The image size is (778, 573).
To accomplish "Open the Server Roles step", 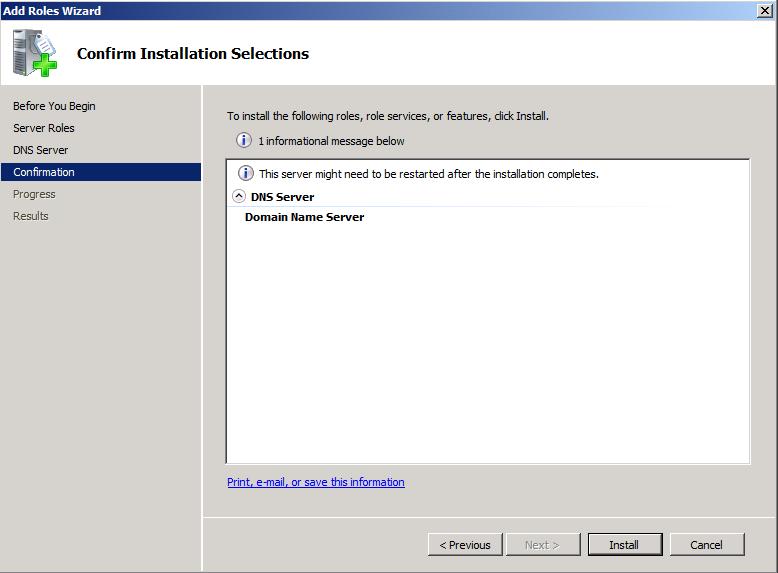I will (x=44, y=128).
